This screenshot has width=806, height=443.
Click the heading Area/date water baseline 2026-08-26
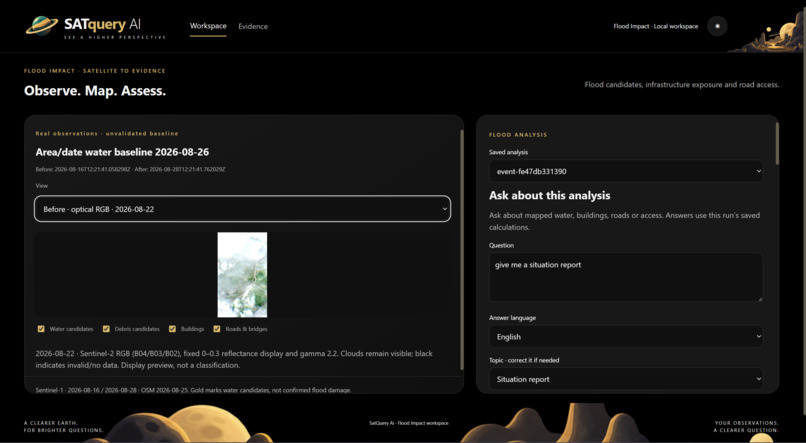122,152
